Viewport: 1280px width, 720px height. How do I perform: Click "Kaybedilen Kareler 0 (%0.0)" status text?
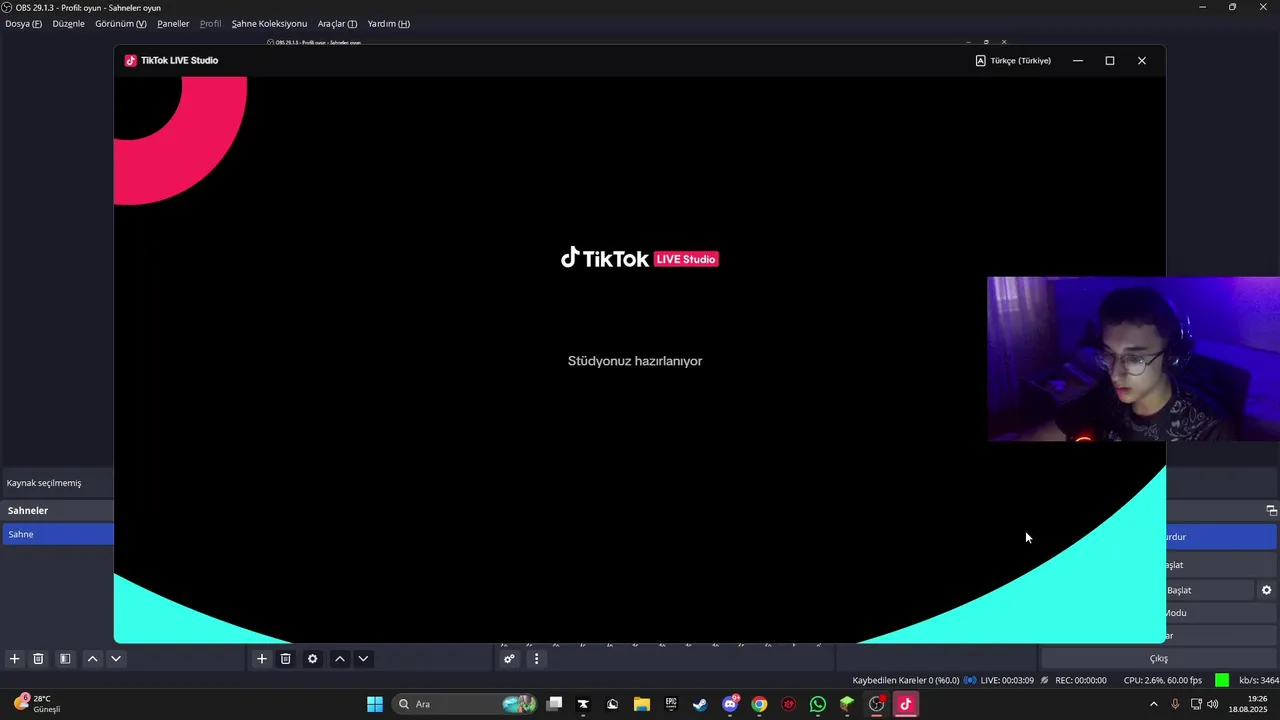906,681
